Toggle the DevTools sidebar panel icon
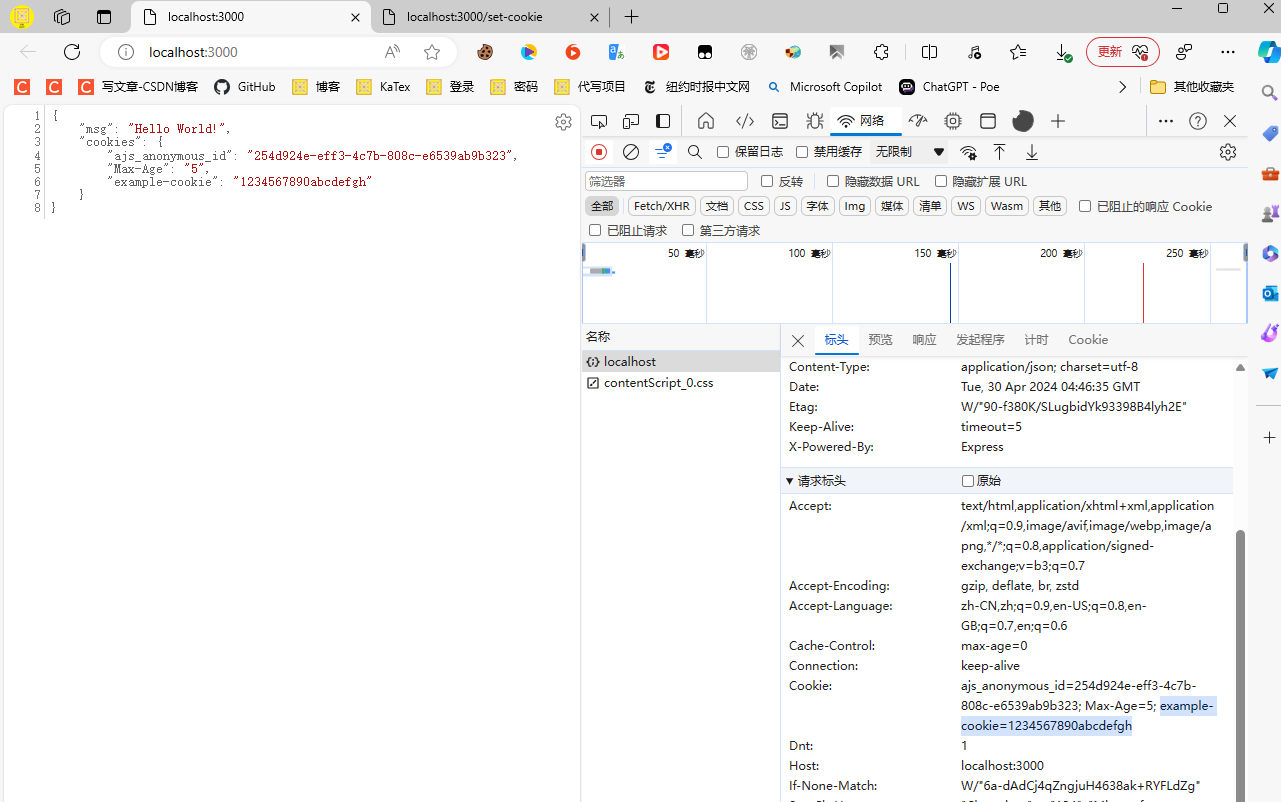 click(x=663, y=121)
